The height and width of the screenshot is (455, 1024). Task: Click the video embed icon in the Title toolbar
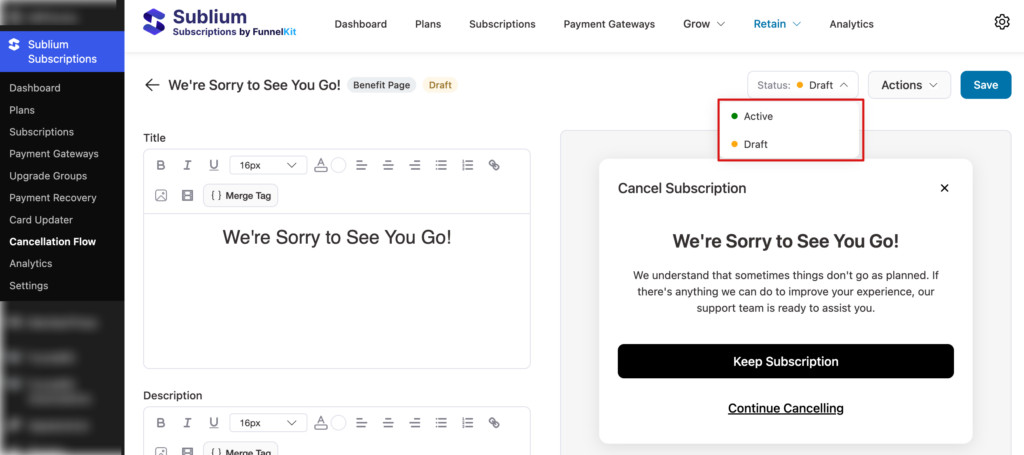(x=187, y=195)
